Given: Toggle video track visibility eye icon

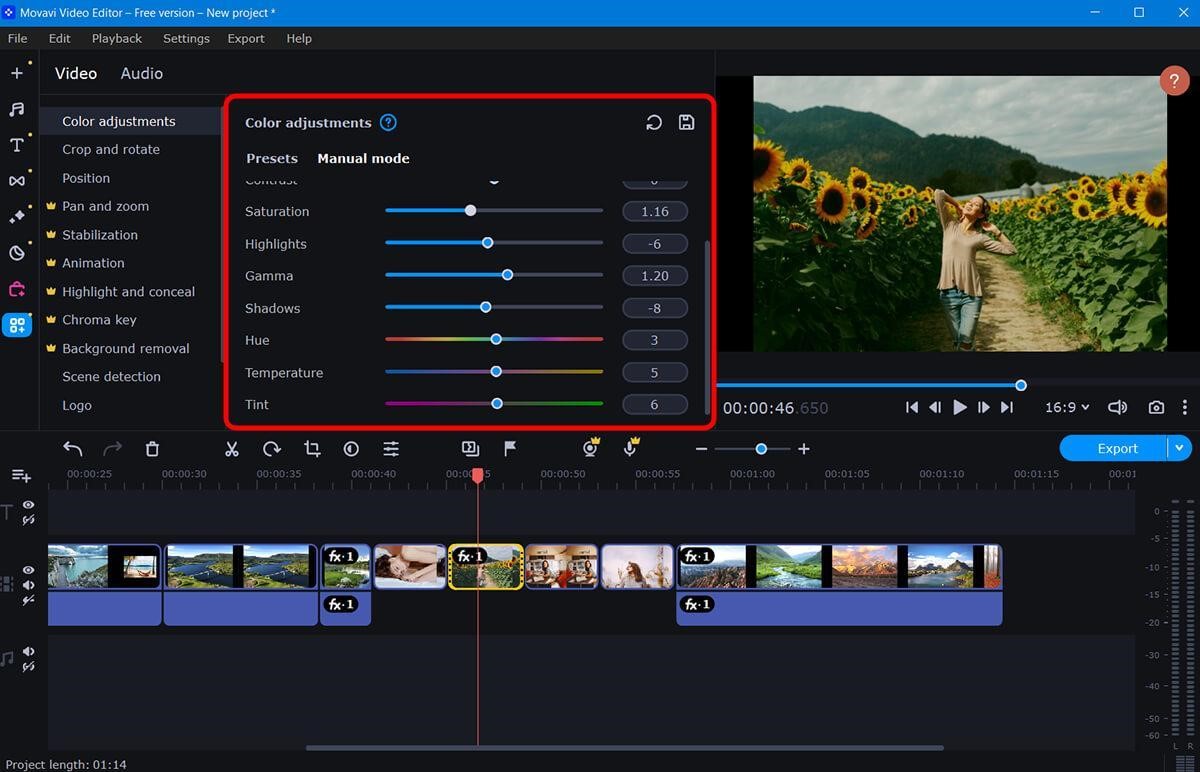Looking at the screenshot, I should click(x=29, y=570).
